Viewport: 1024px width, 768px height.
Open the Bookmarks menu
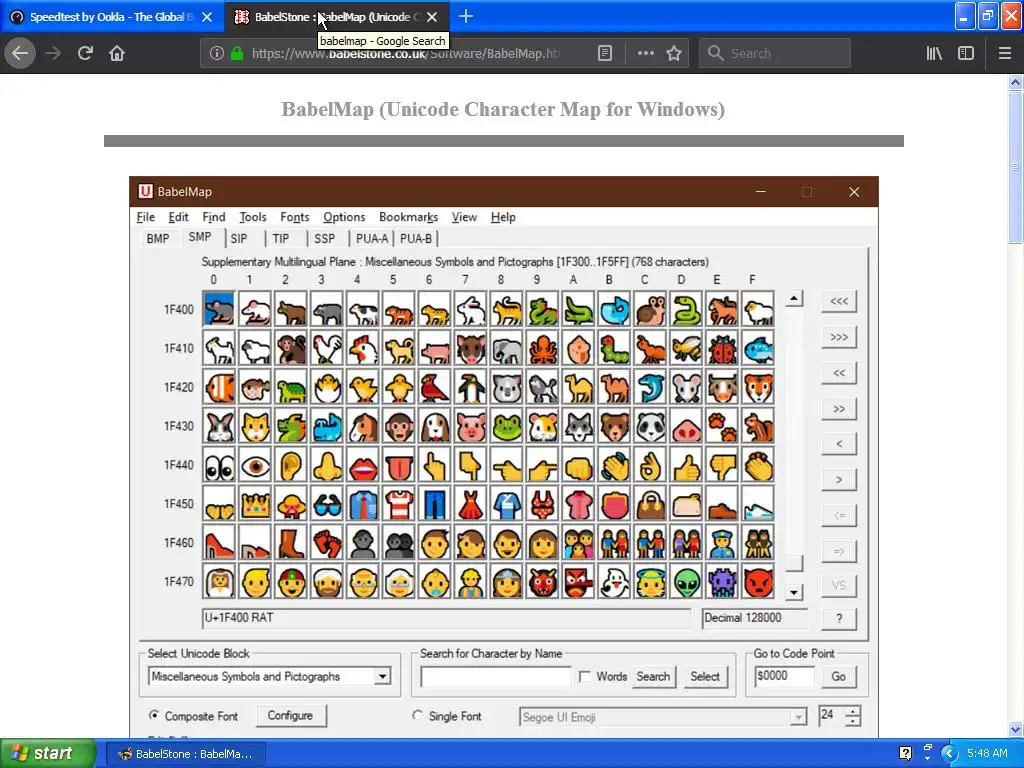[x=408, y=217]
